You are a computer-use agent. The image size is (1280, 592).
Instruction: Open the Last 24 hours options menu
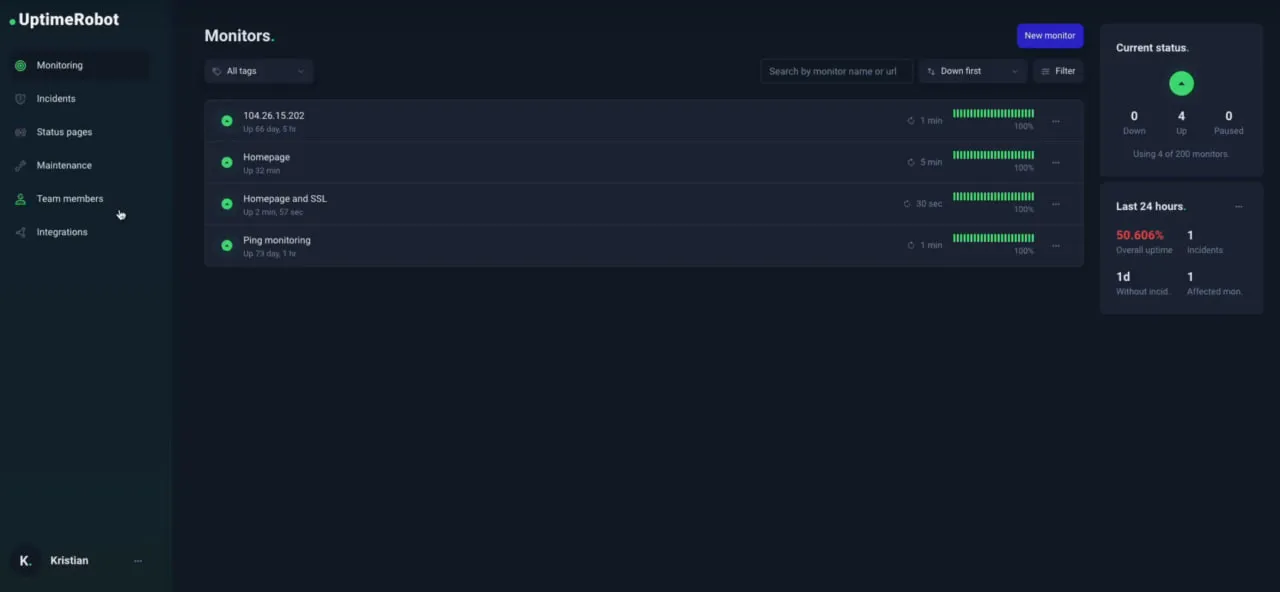1238,207
